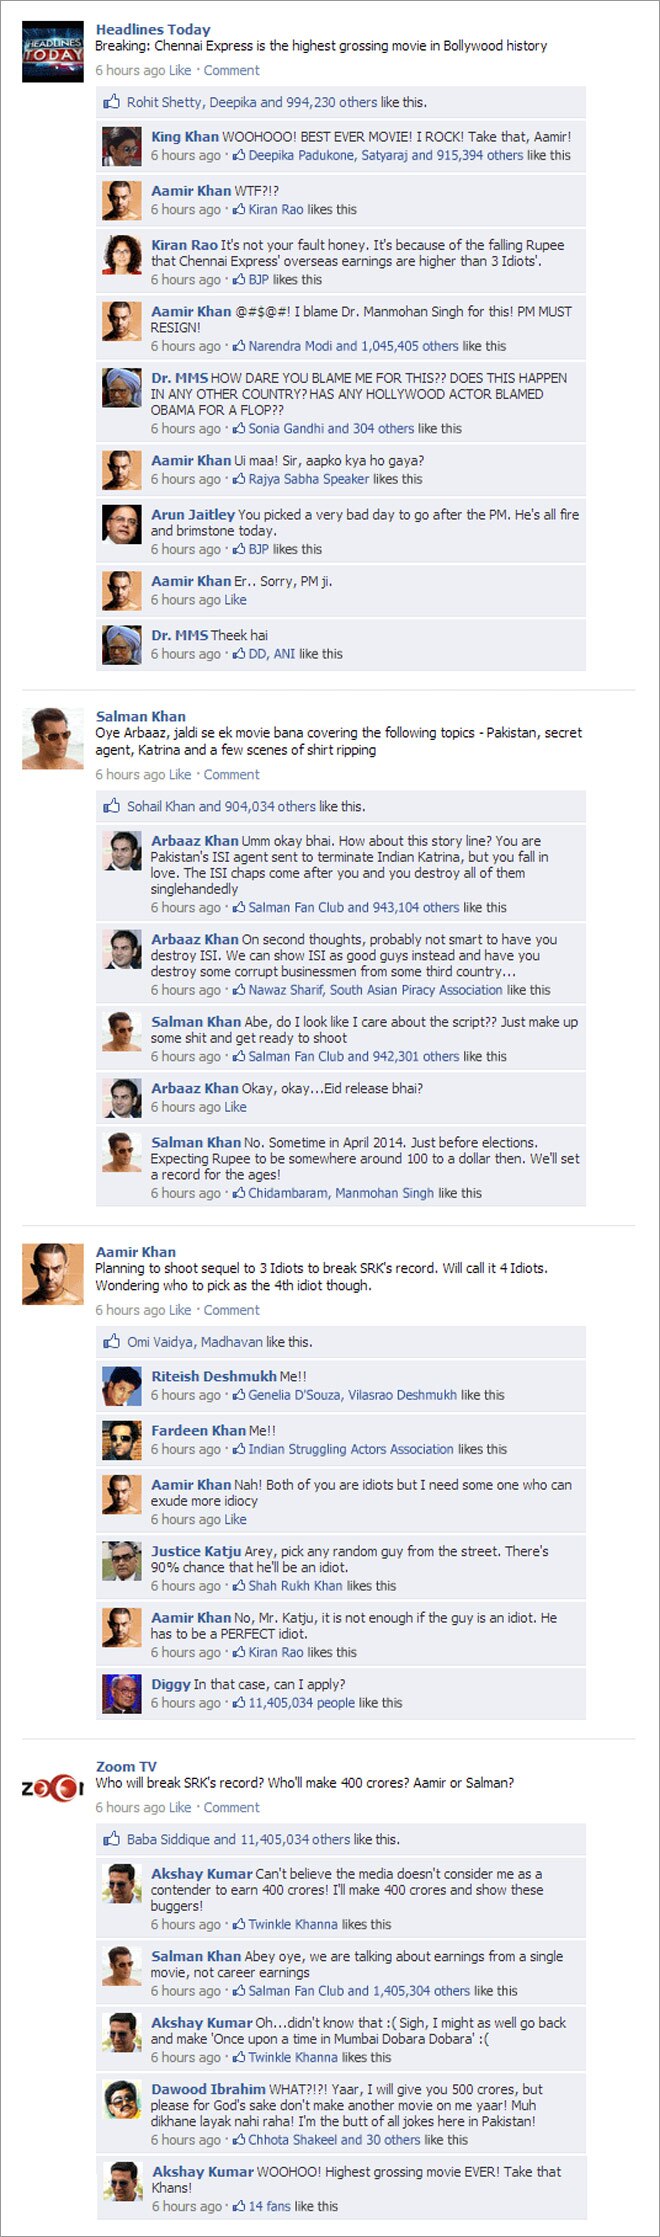Comment on Salman Khan's post
Viewport: 660px width, 2237px height.
click(231, 775)
